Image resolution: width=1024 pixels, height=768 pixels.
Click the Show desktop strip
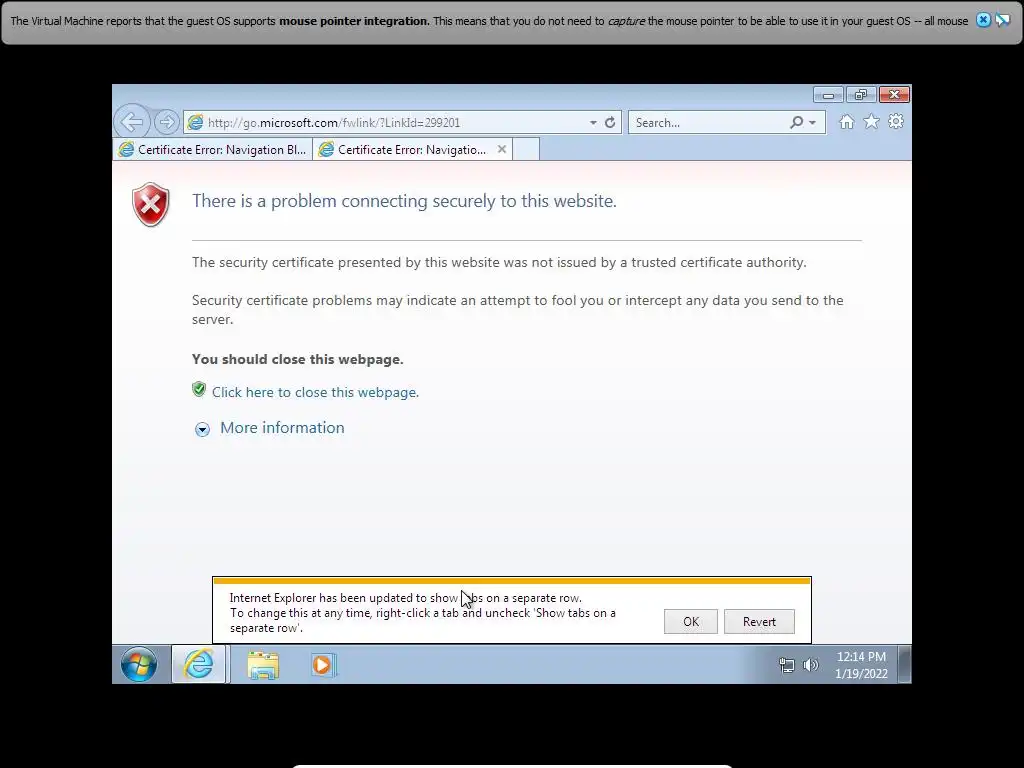point(904,665)
